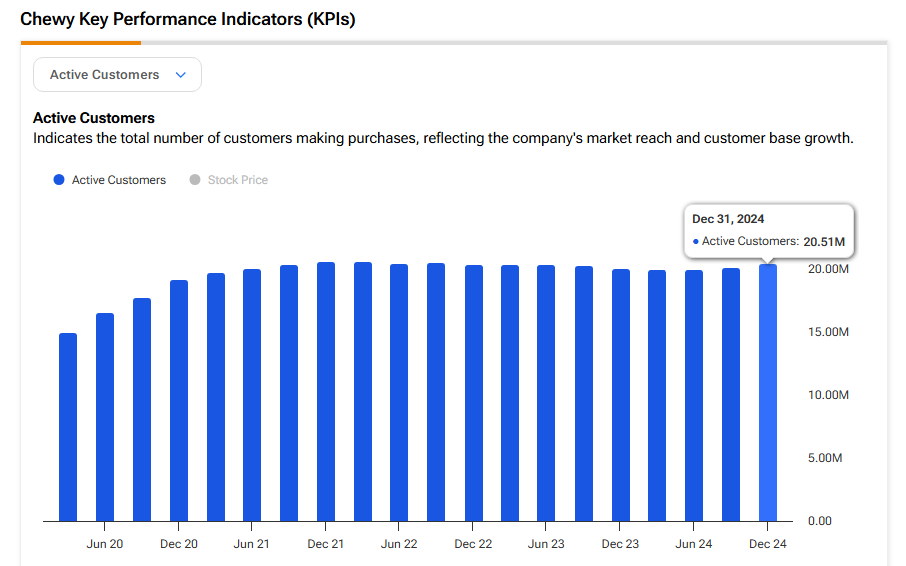The image size is (906, 566).
Task: Click the shortest, first bar in the chart
Action: click(x=68, y=427)
